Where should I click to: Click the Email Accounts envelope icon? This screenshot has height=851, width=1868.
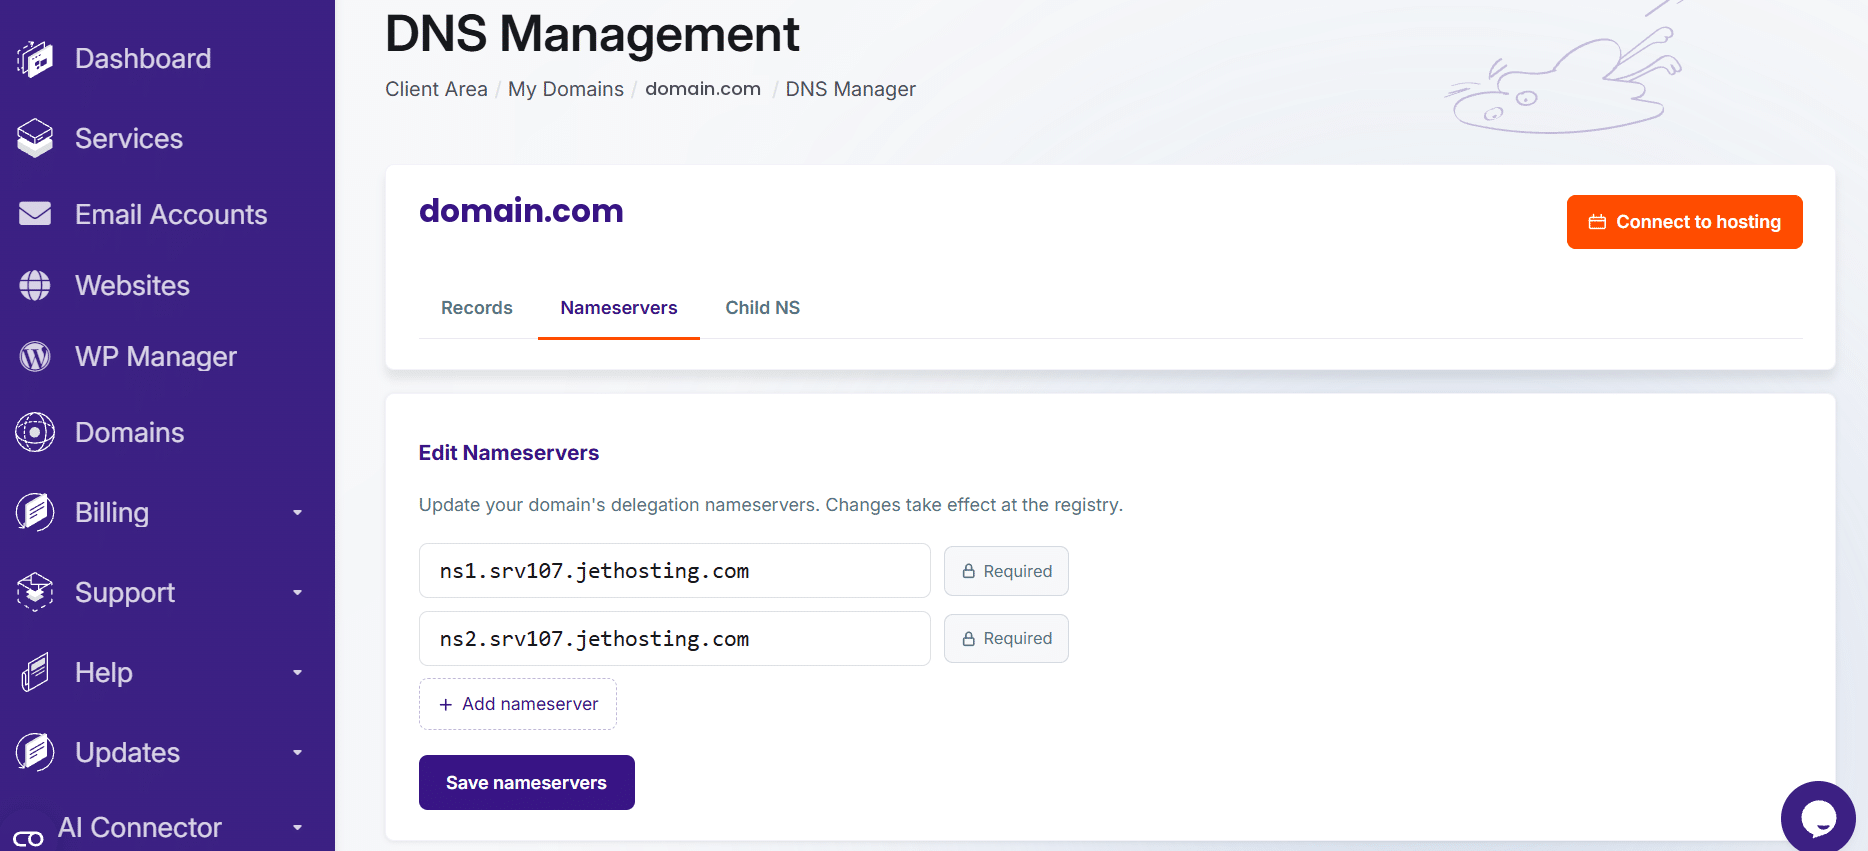pyautogui.click(x=35, y=214)
